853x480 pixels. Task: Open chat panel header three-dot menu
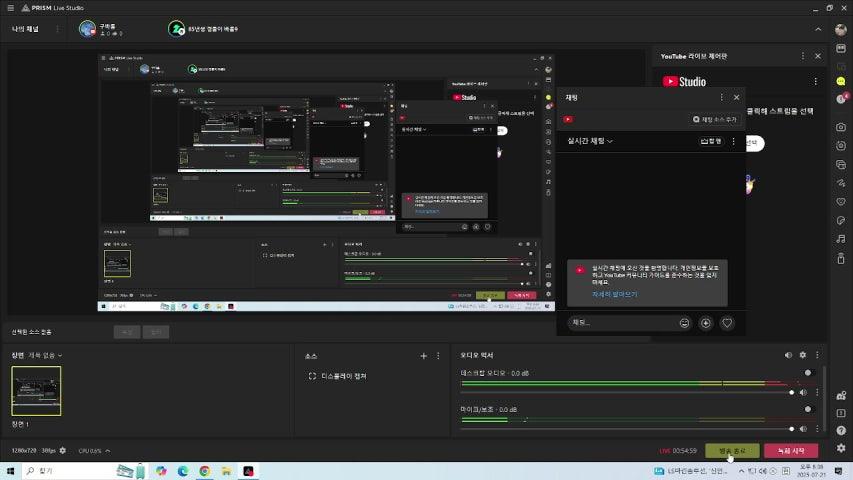click(x=722, y=97)
